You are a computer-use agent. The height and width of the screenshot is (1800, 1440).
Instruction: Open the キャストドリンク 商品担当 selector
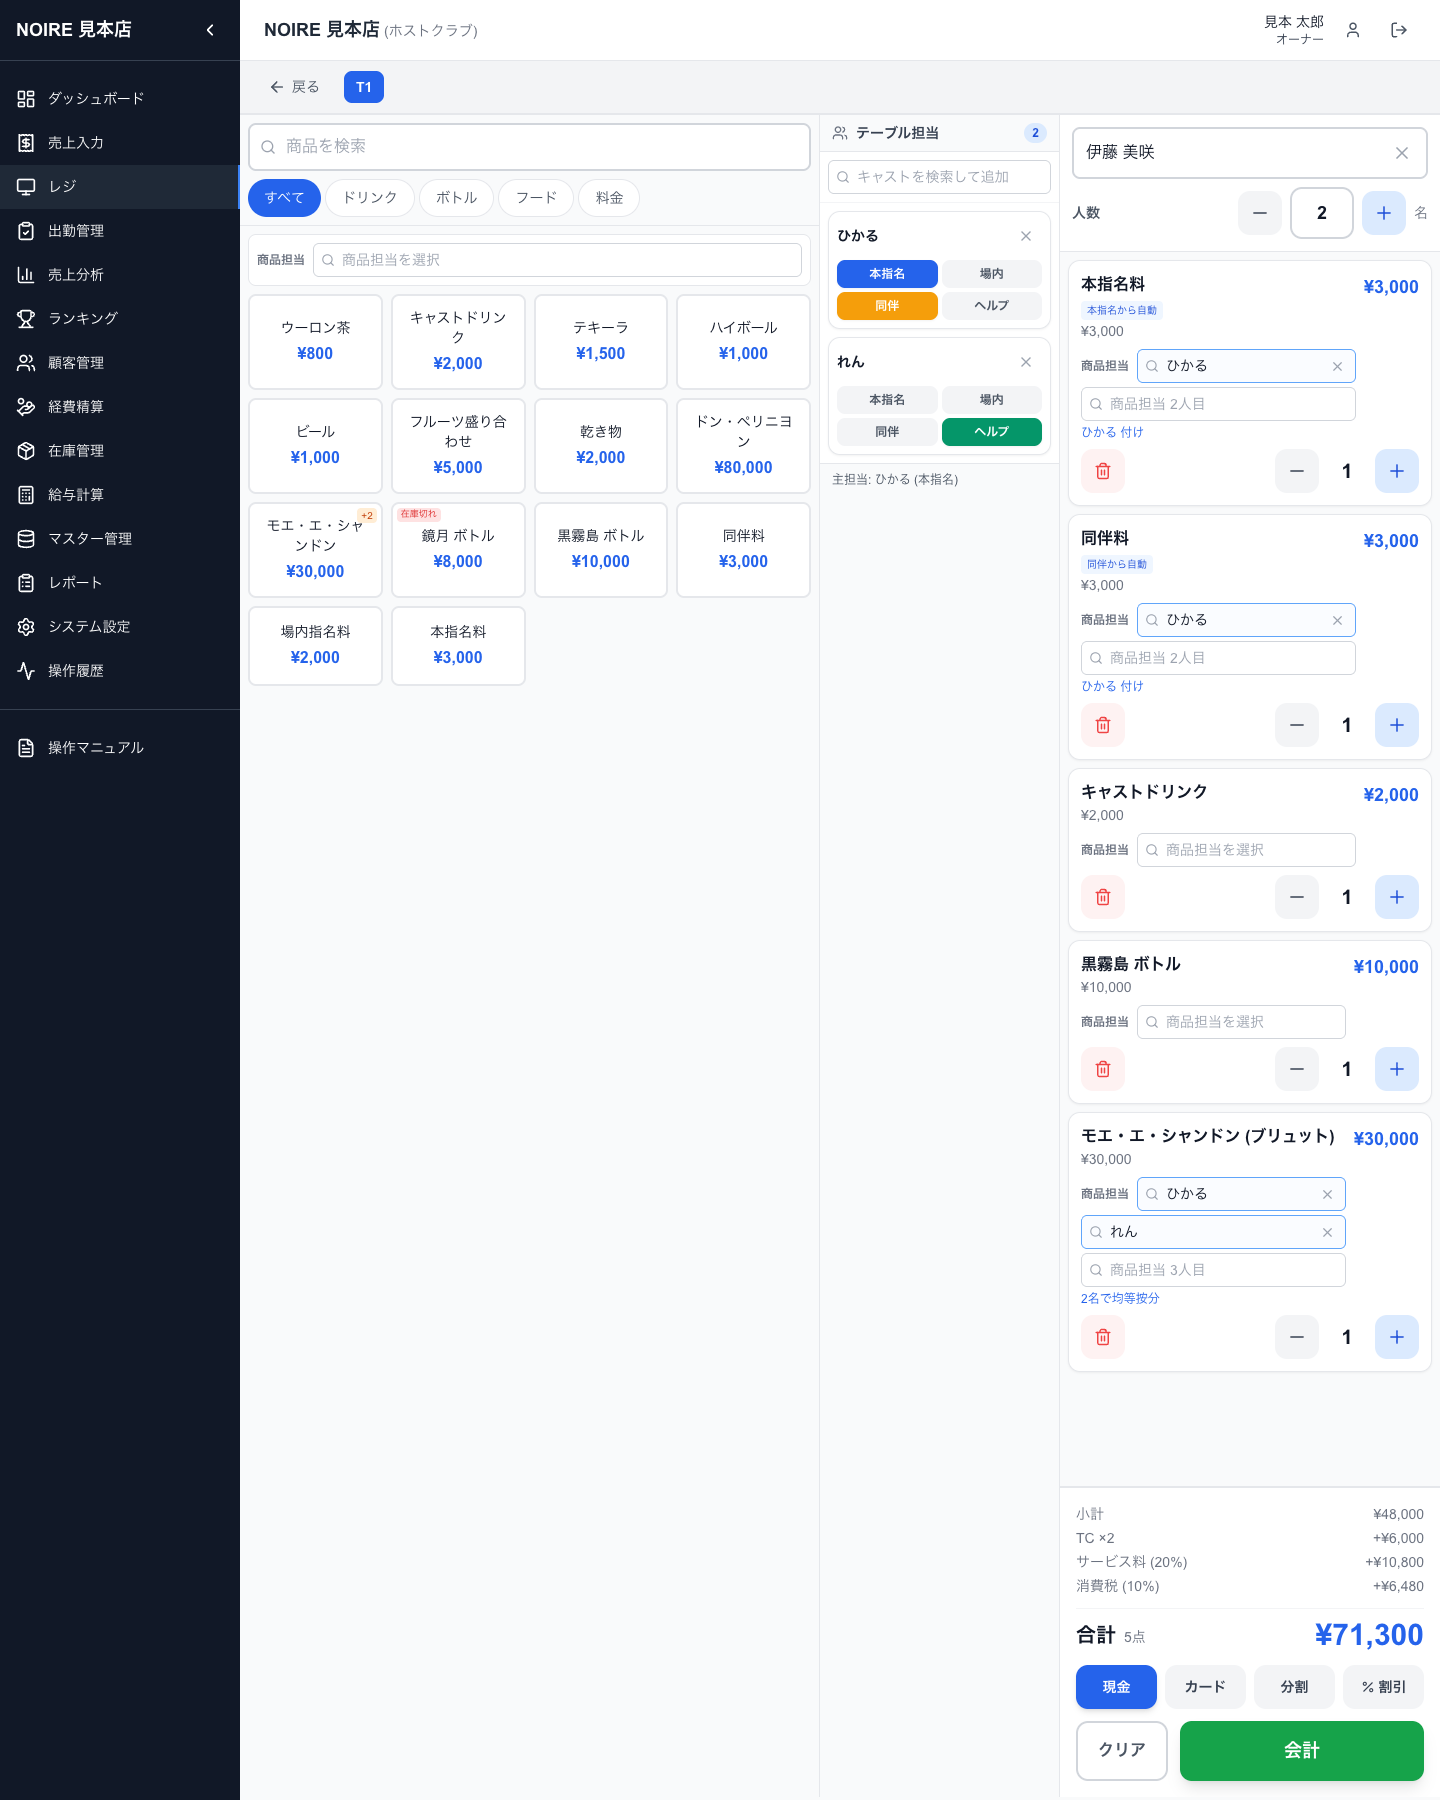[1246, 850]
